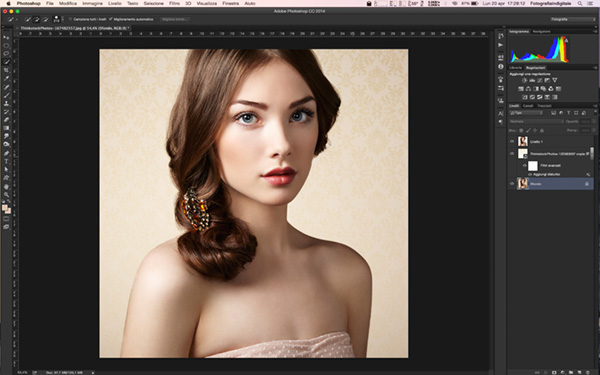Screen dimensions: 600x375
Task: Add an Invert adjustment
Action: coord(525,97)
